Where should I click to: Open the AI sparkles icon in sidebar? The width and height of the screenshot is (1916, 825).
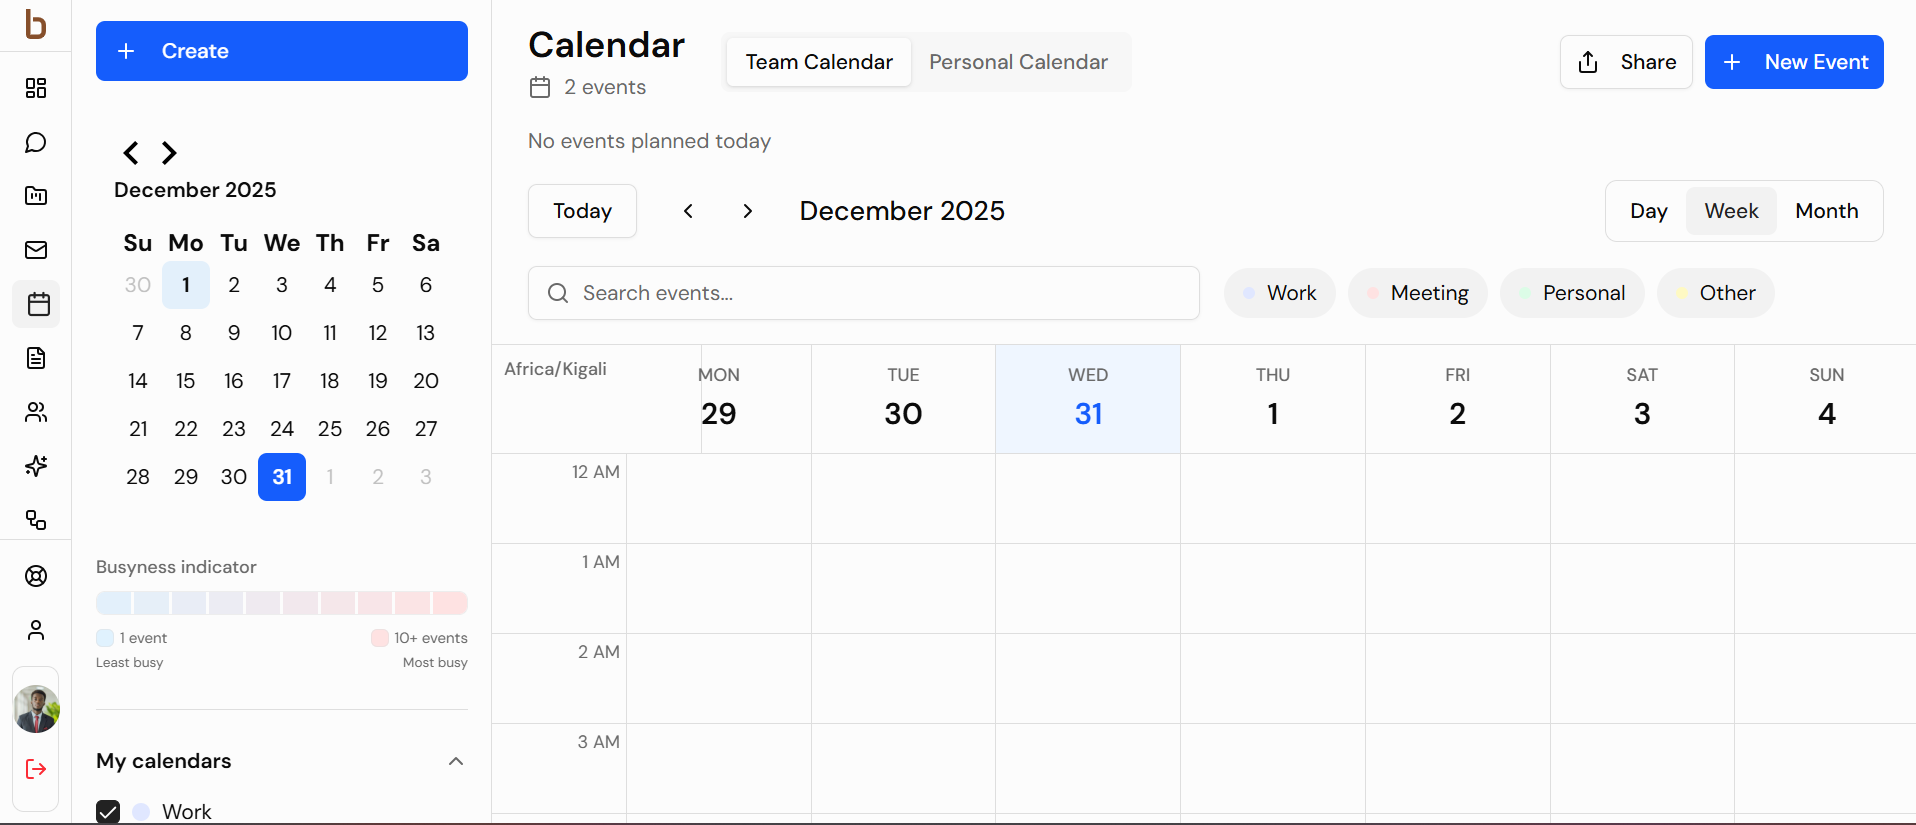pos(36,466)
